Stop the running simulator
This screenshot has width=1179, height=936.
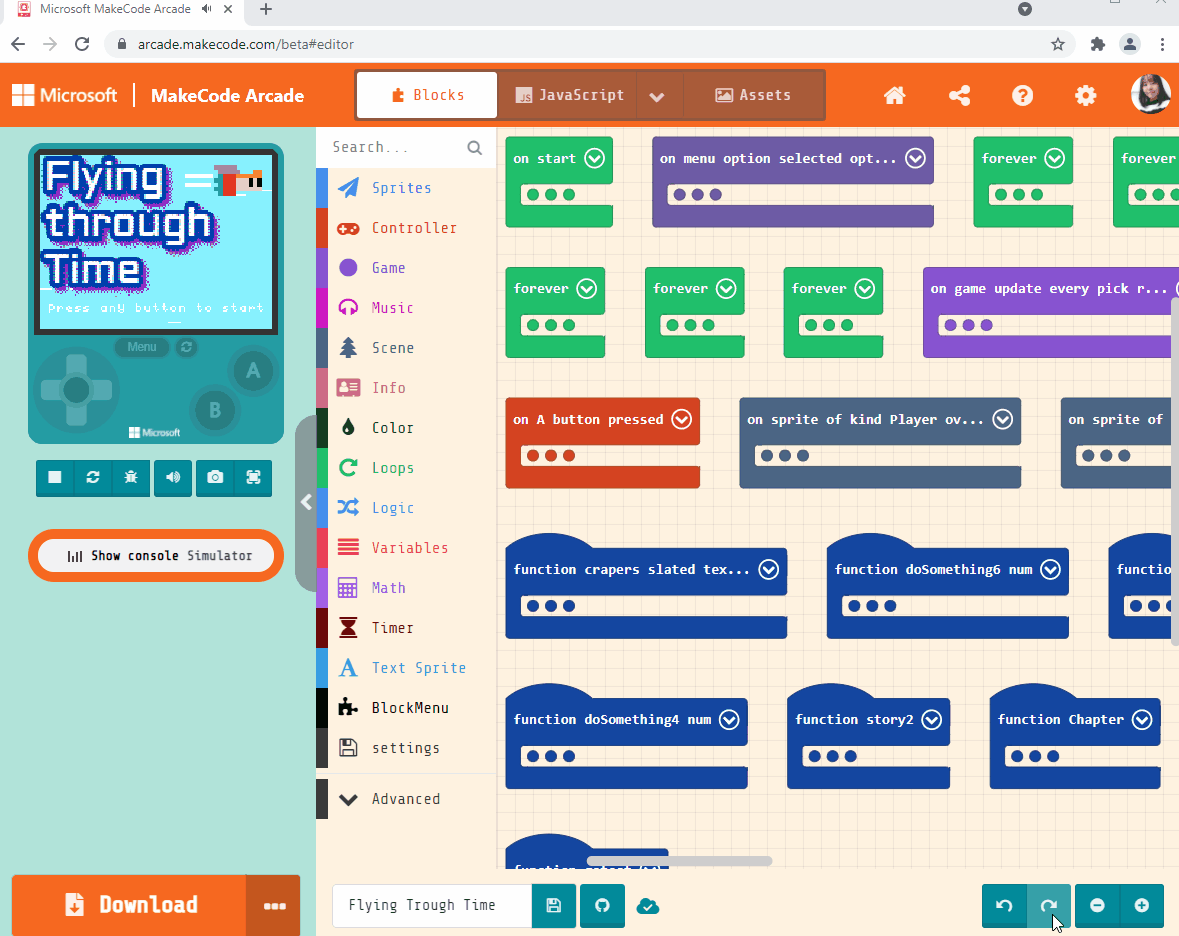point(55,478)
